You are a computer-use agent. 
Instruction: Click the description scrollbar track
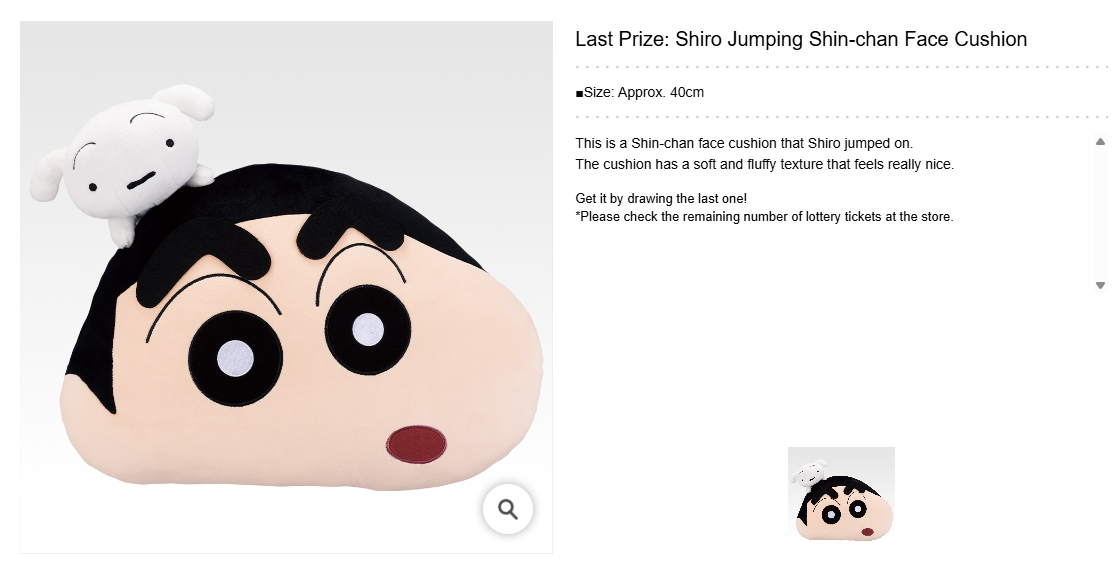1100,213
